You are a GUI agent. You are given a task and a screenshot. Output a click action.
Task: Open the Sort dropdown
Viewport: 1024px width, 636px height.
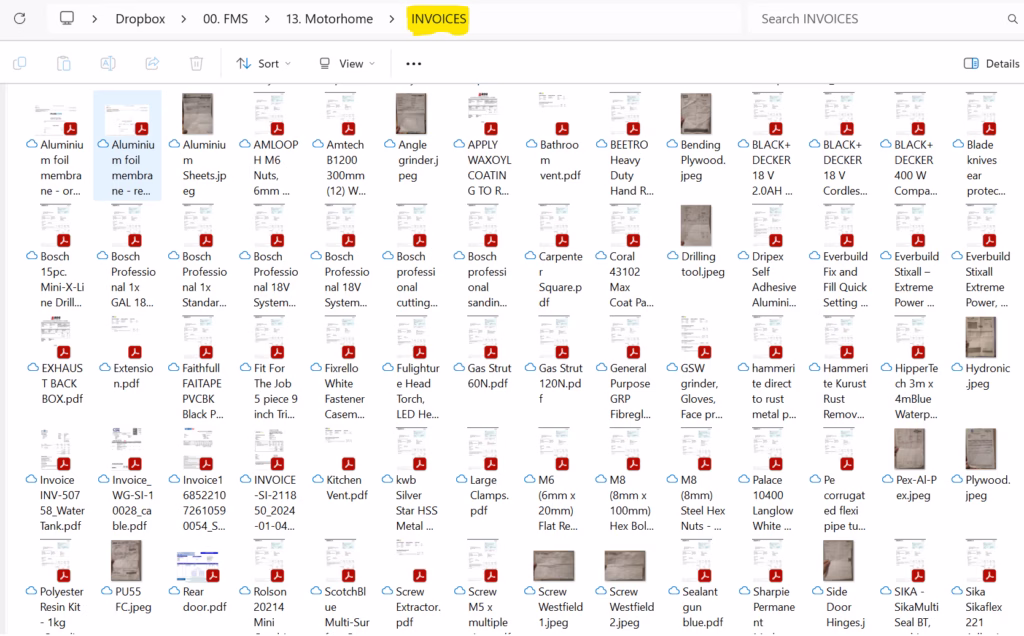(x=264, y=63)
